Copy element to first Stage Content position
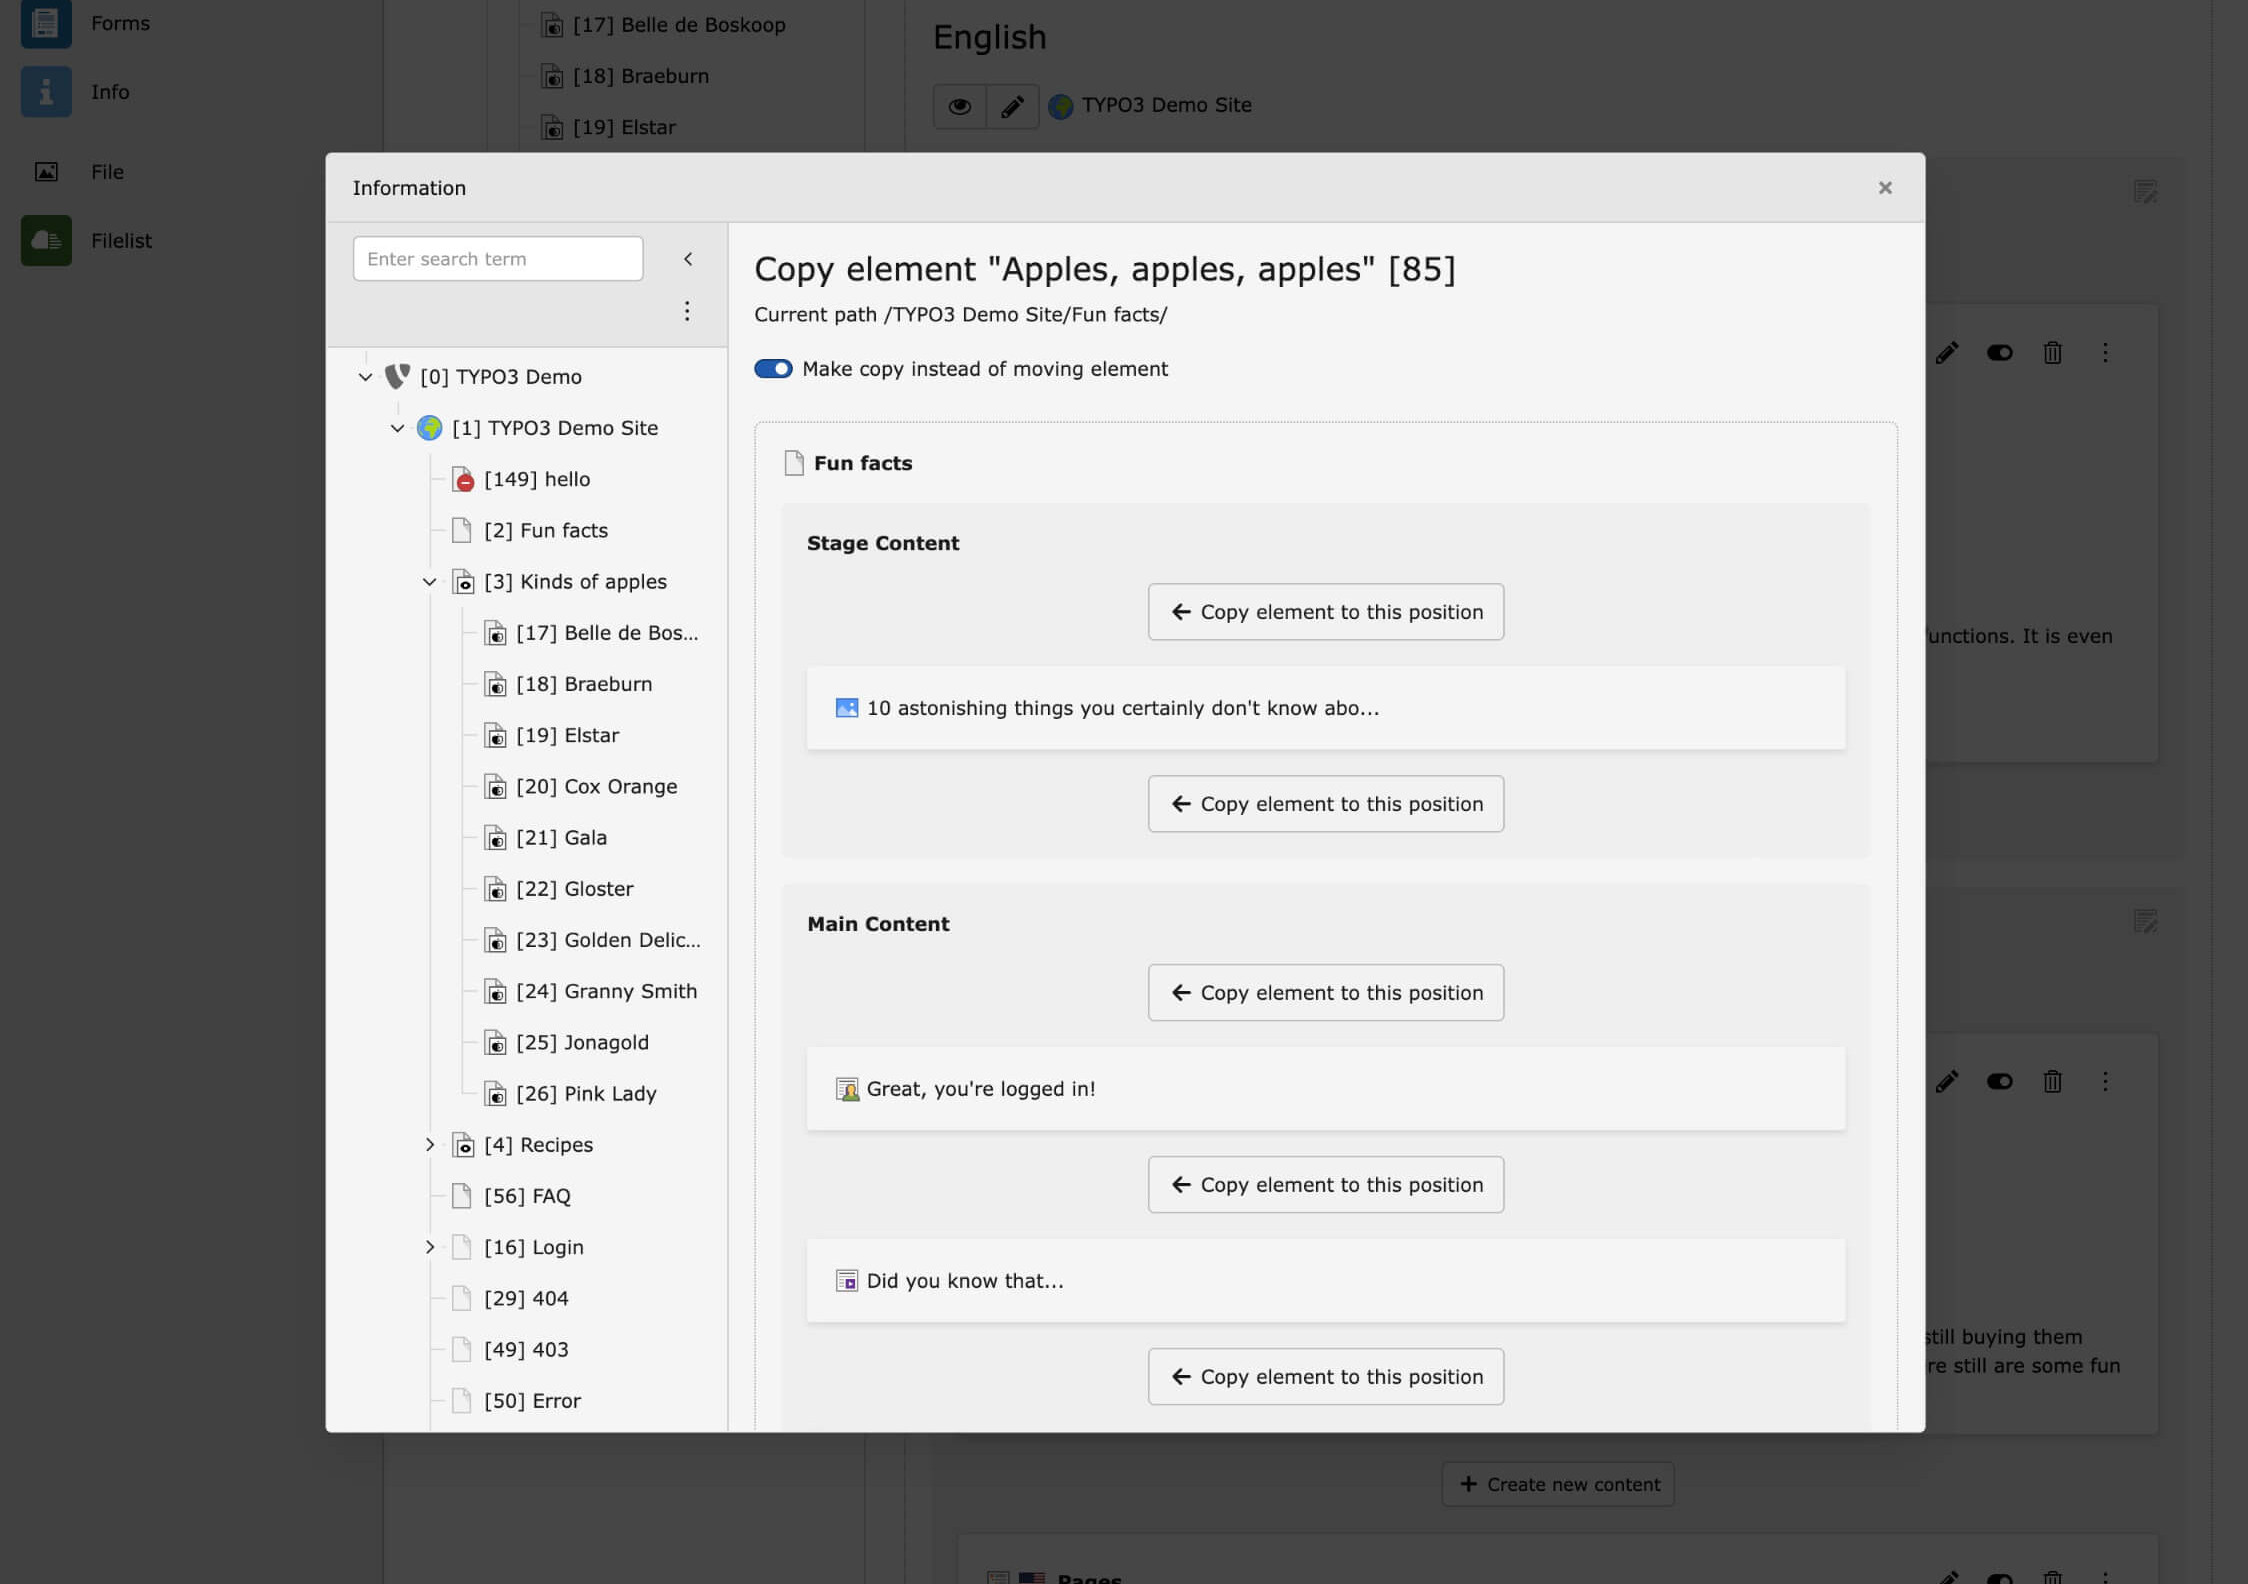The image size is (2248, 1584). (1325, 612)
